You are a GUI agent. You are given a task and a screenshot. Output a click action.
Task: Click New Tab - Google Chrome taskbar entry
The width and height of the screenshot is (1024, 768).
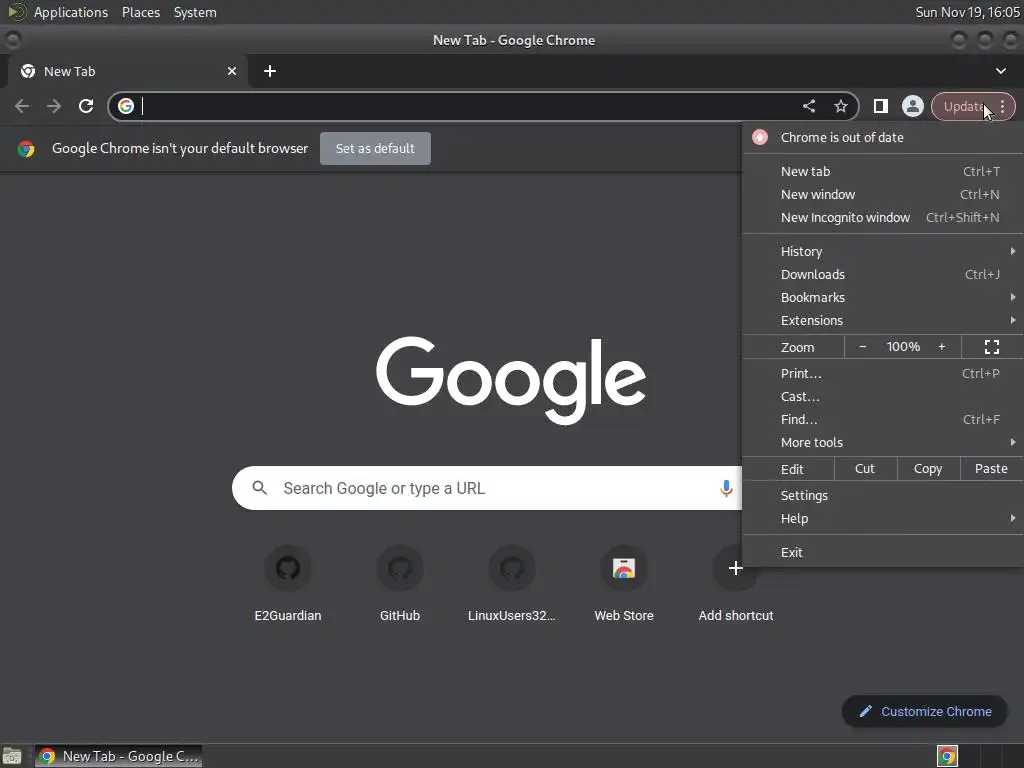(118, 756)
